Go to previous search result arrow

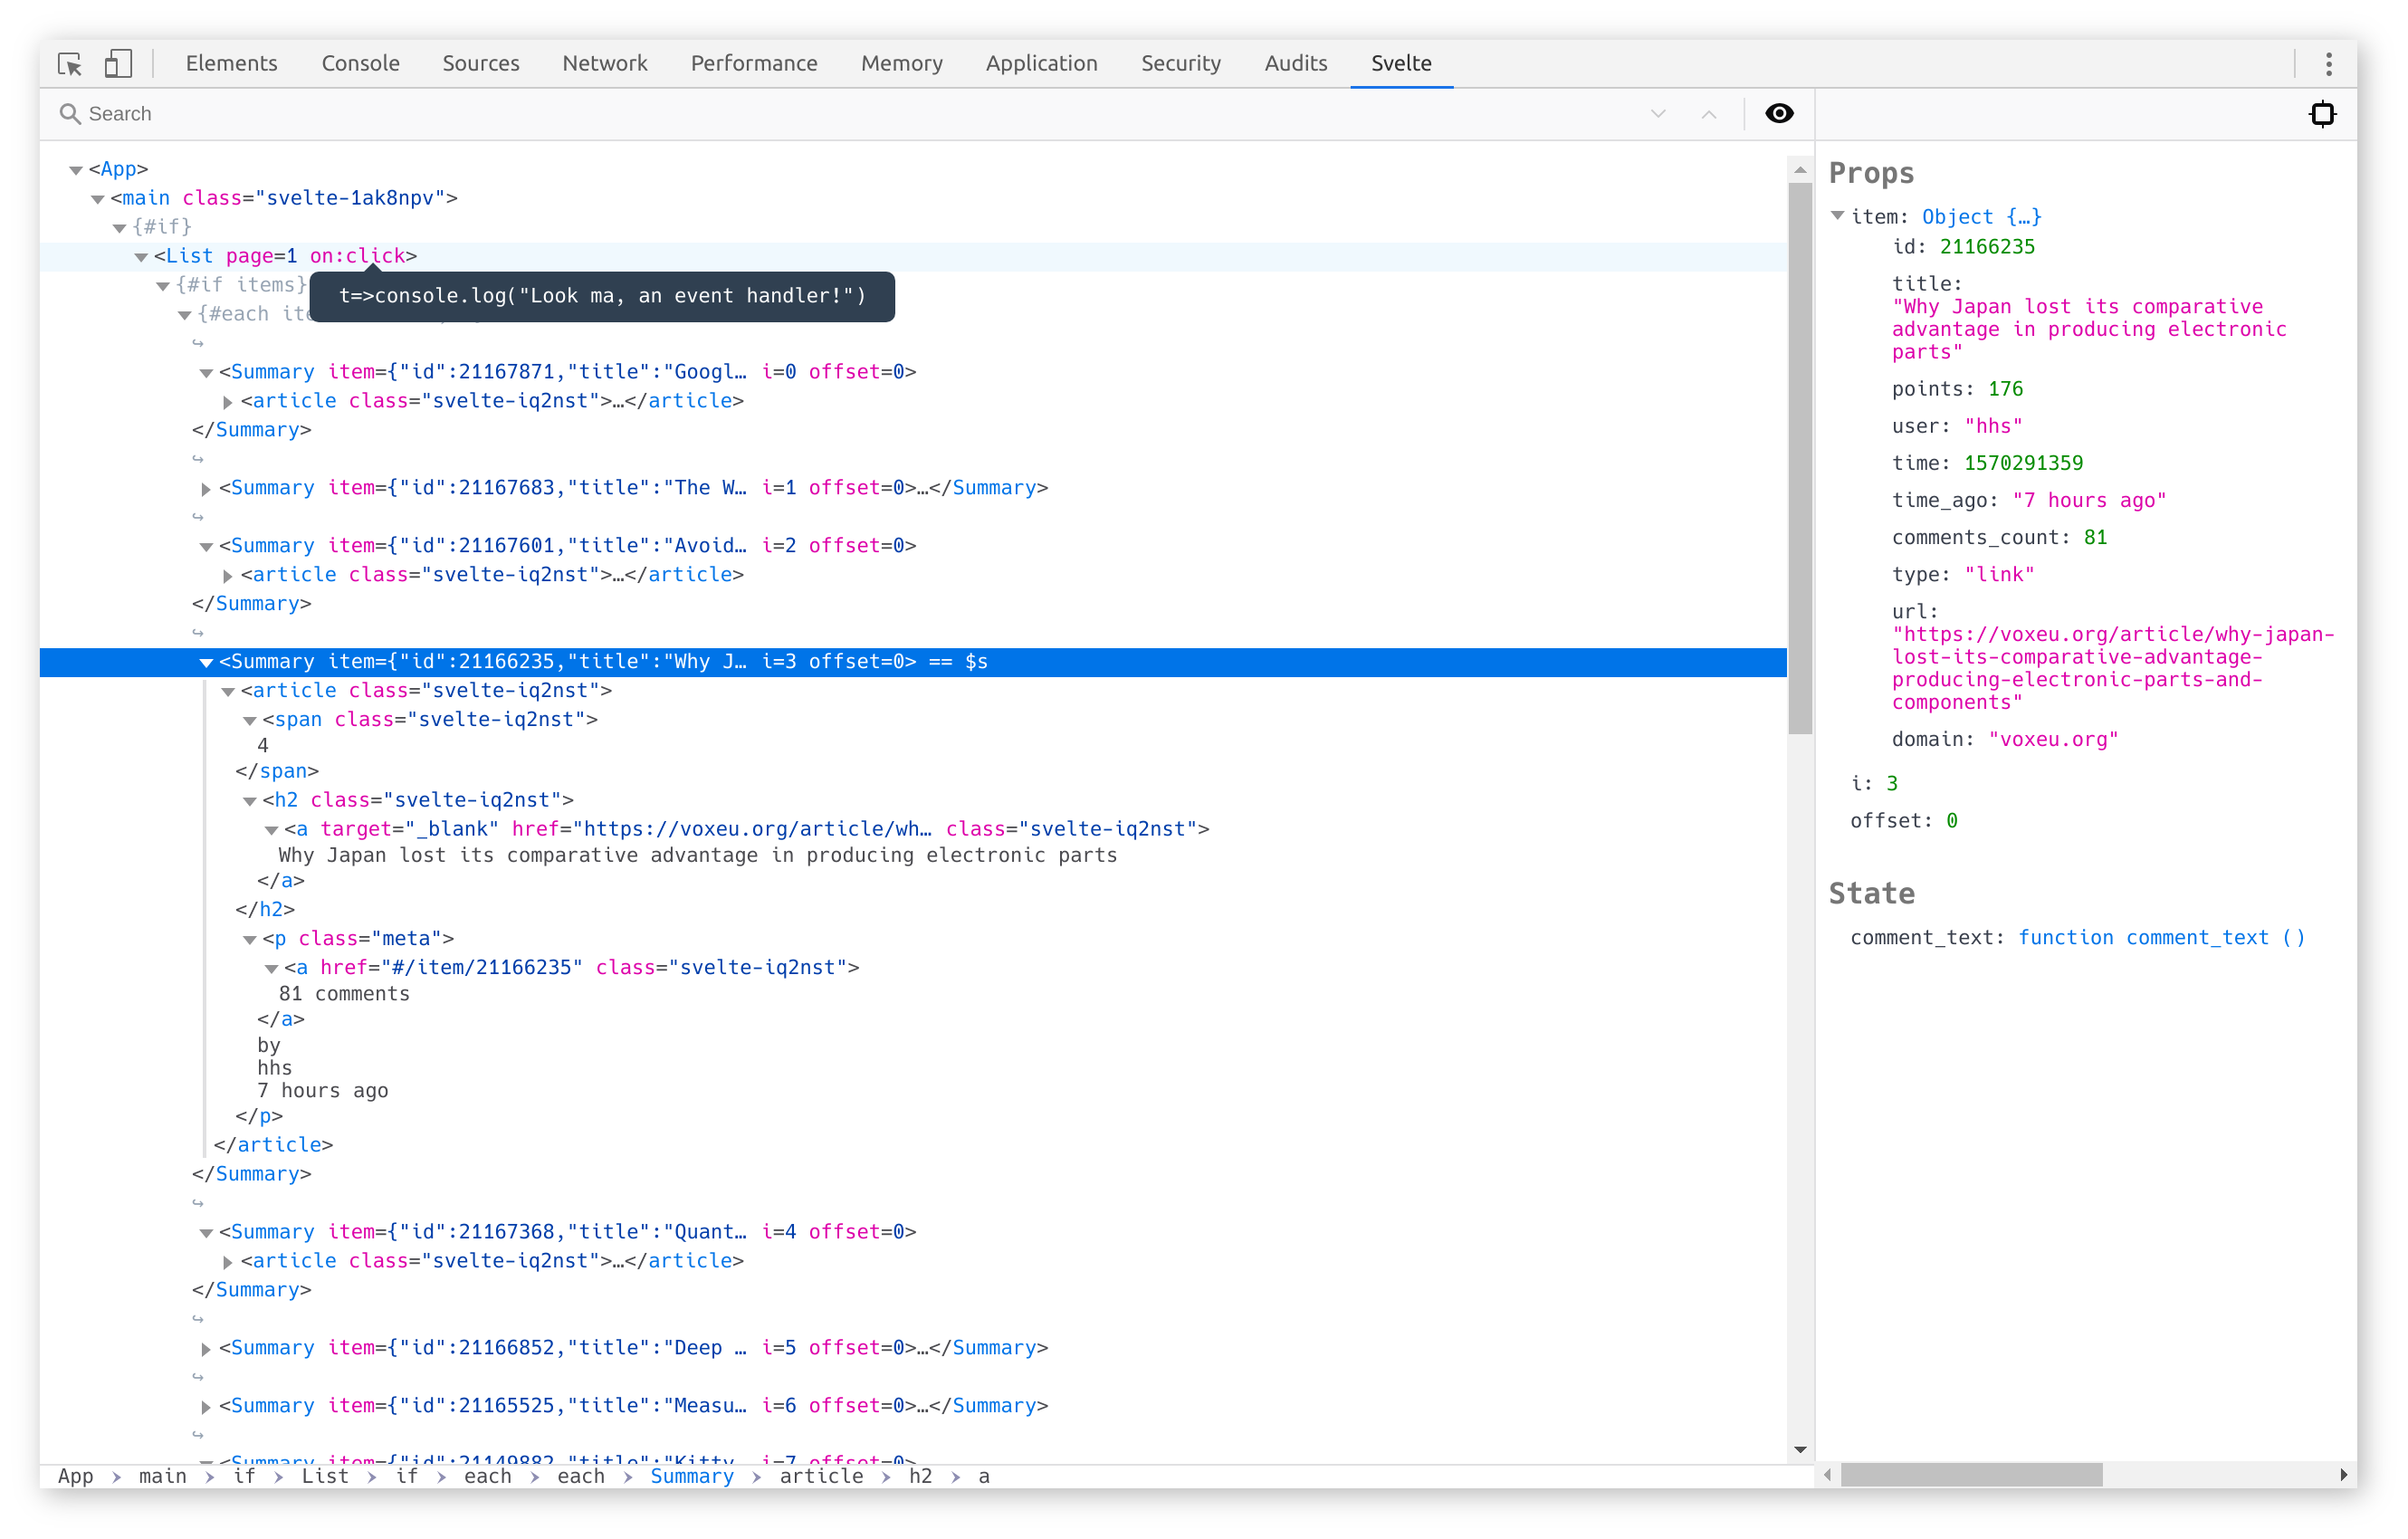(1709, 114)
